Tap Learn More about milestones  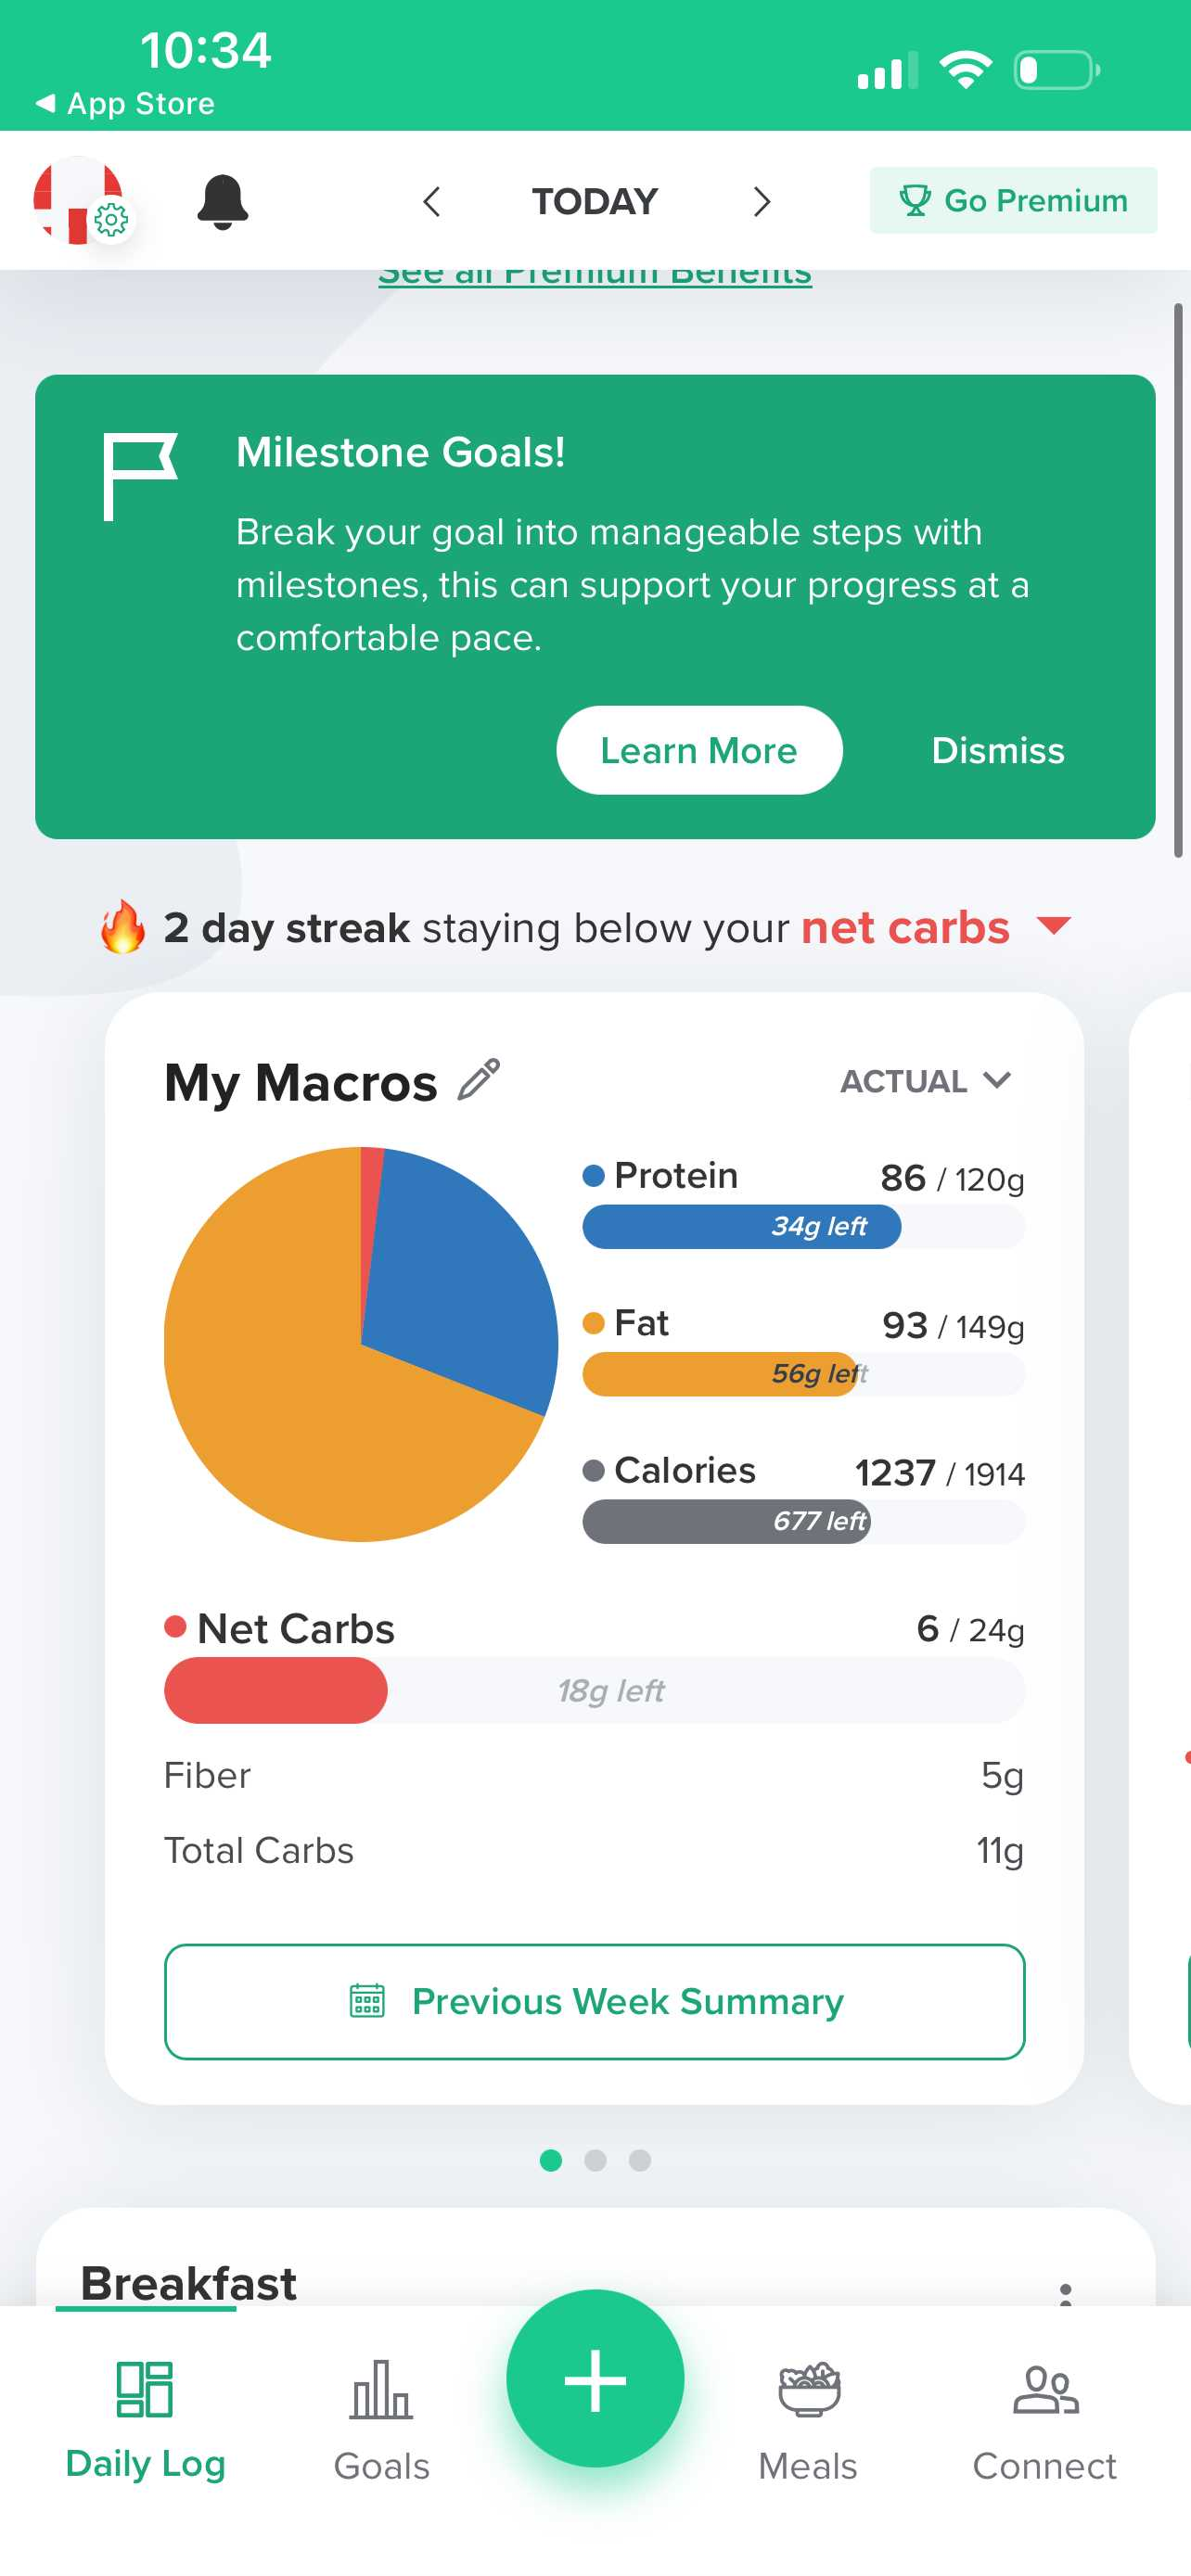pyautogui.click(x=699, y=750)
